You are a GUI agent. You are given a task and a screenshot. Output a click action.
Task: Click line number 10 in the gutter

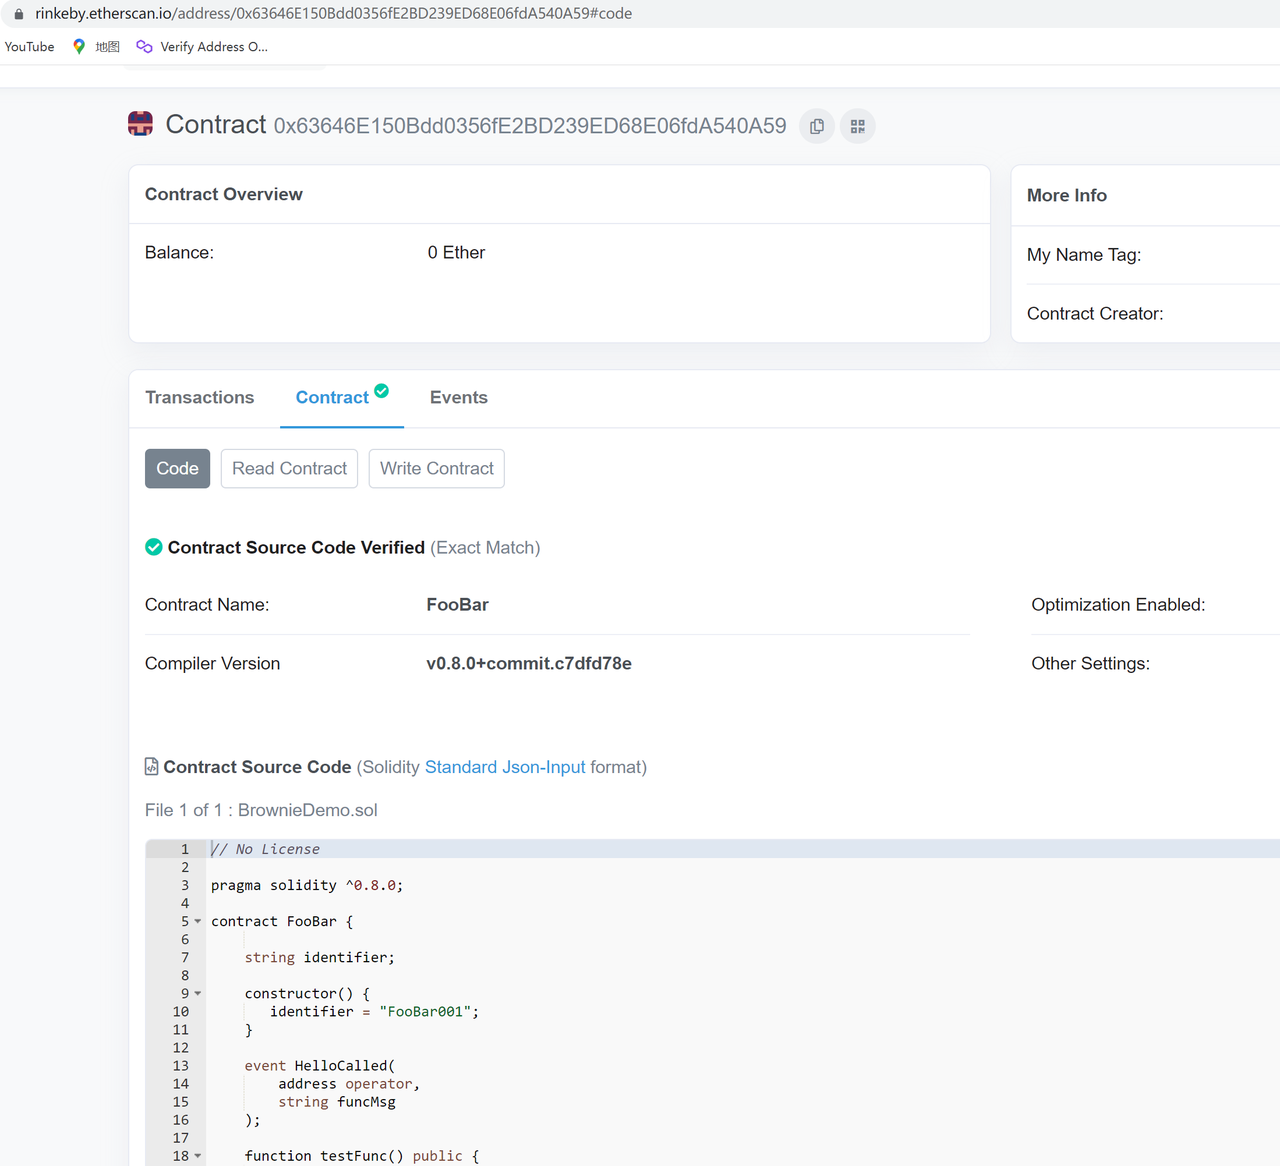[x=181, y=1012]
